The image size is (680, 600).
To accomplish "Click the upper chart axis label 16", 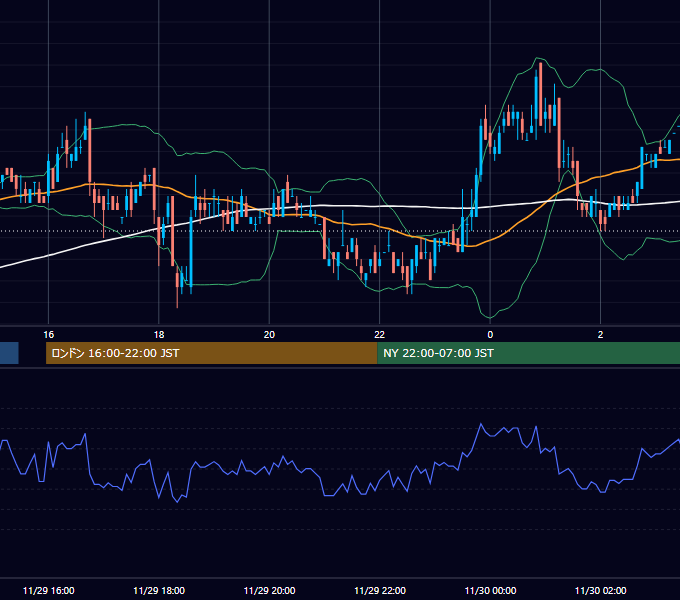I will (x=49, y=335).
